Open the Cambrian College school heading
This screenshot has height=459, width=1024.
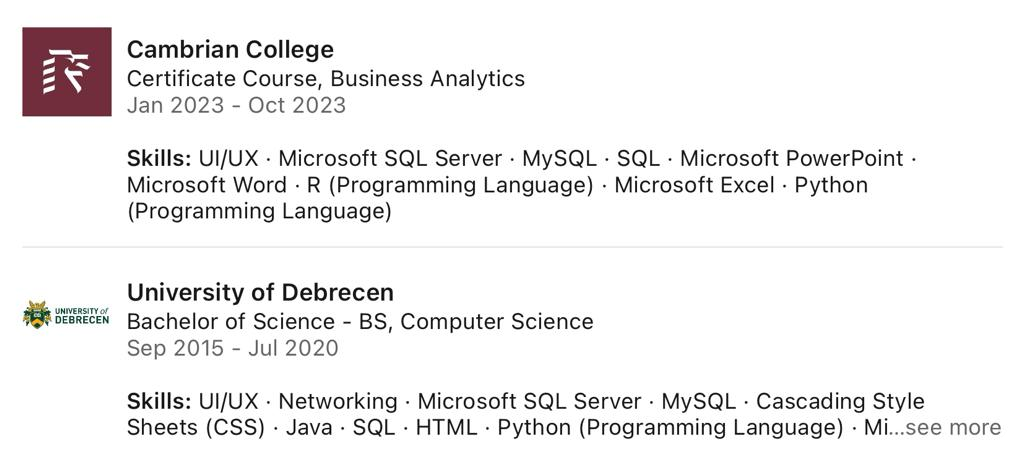tap(230, 50)
